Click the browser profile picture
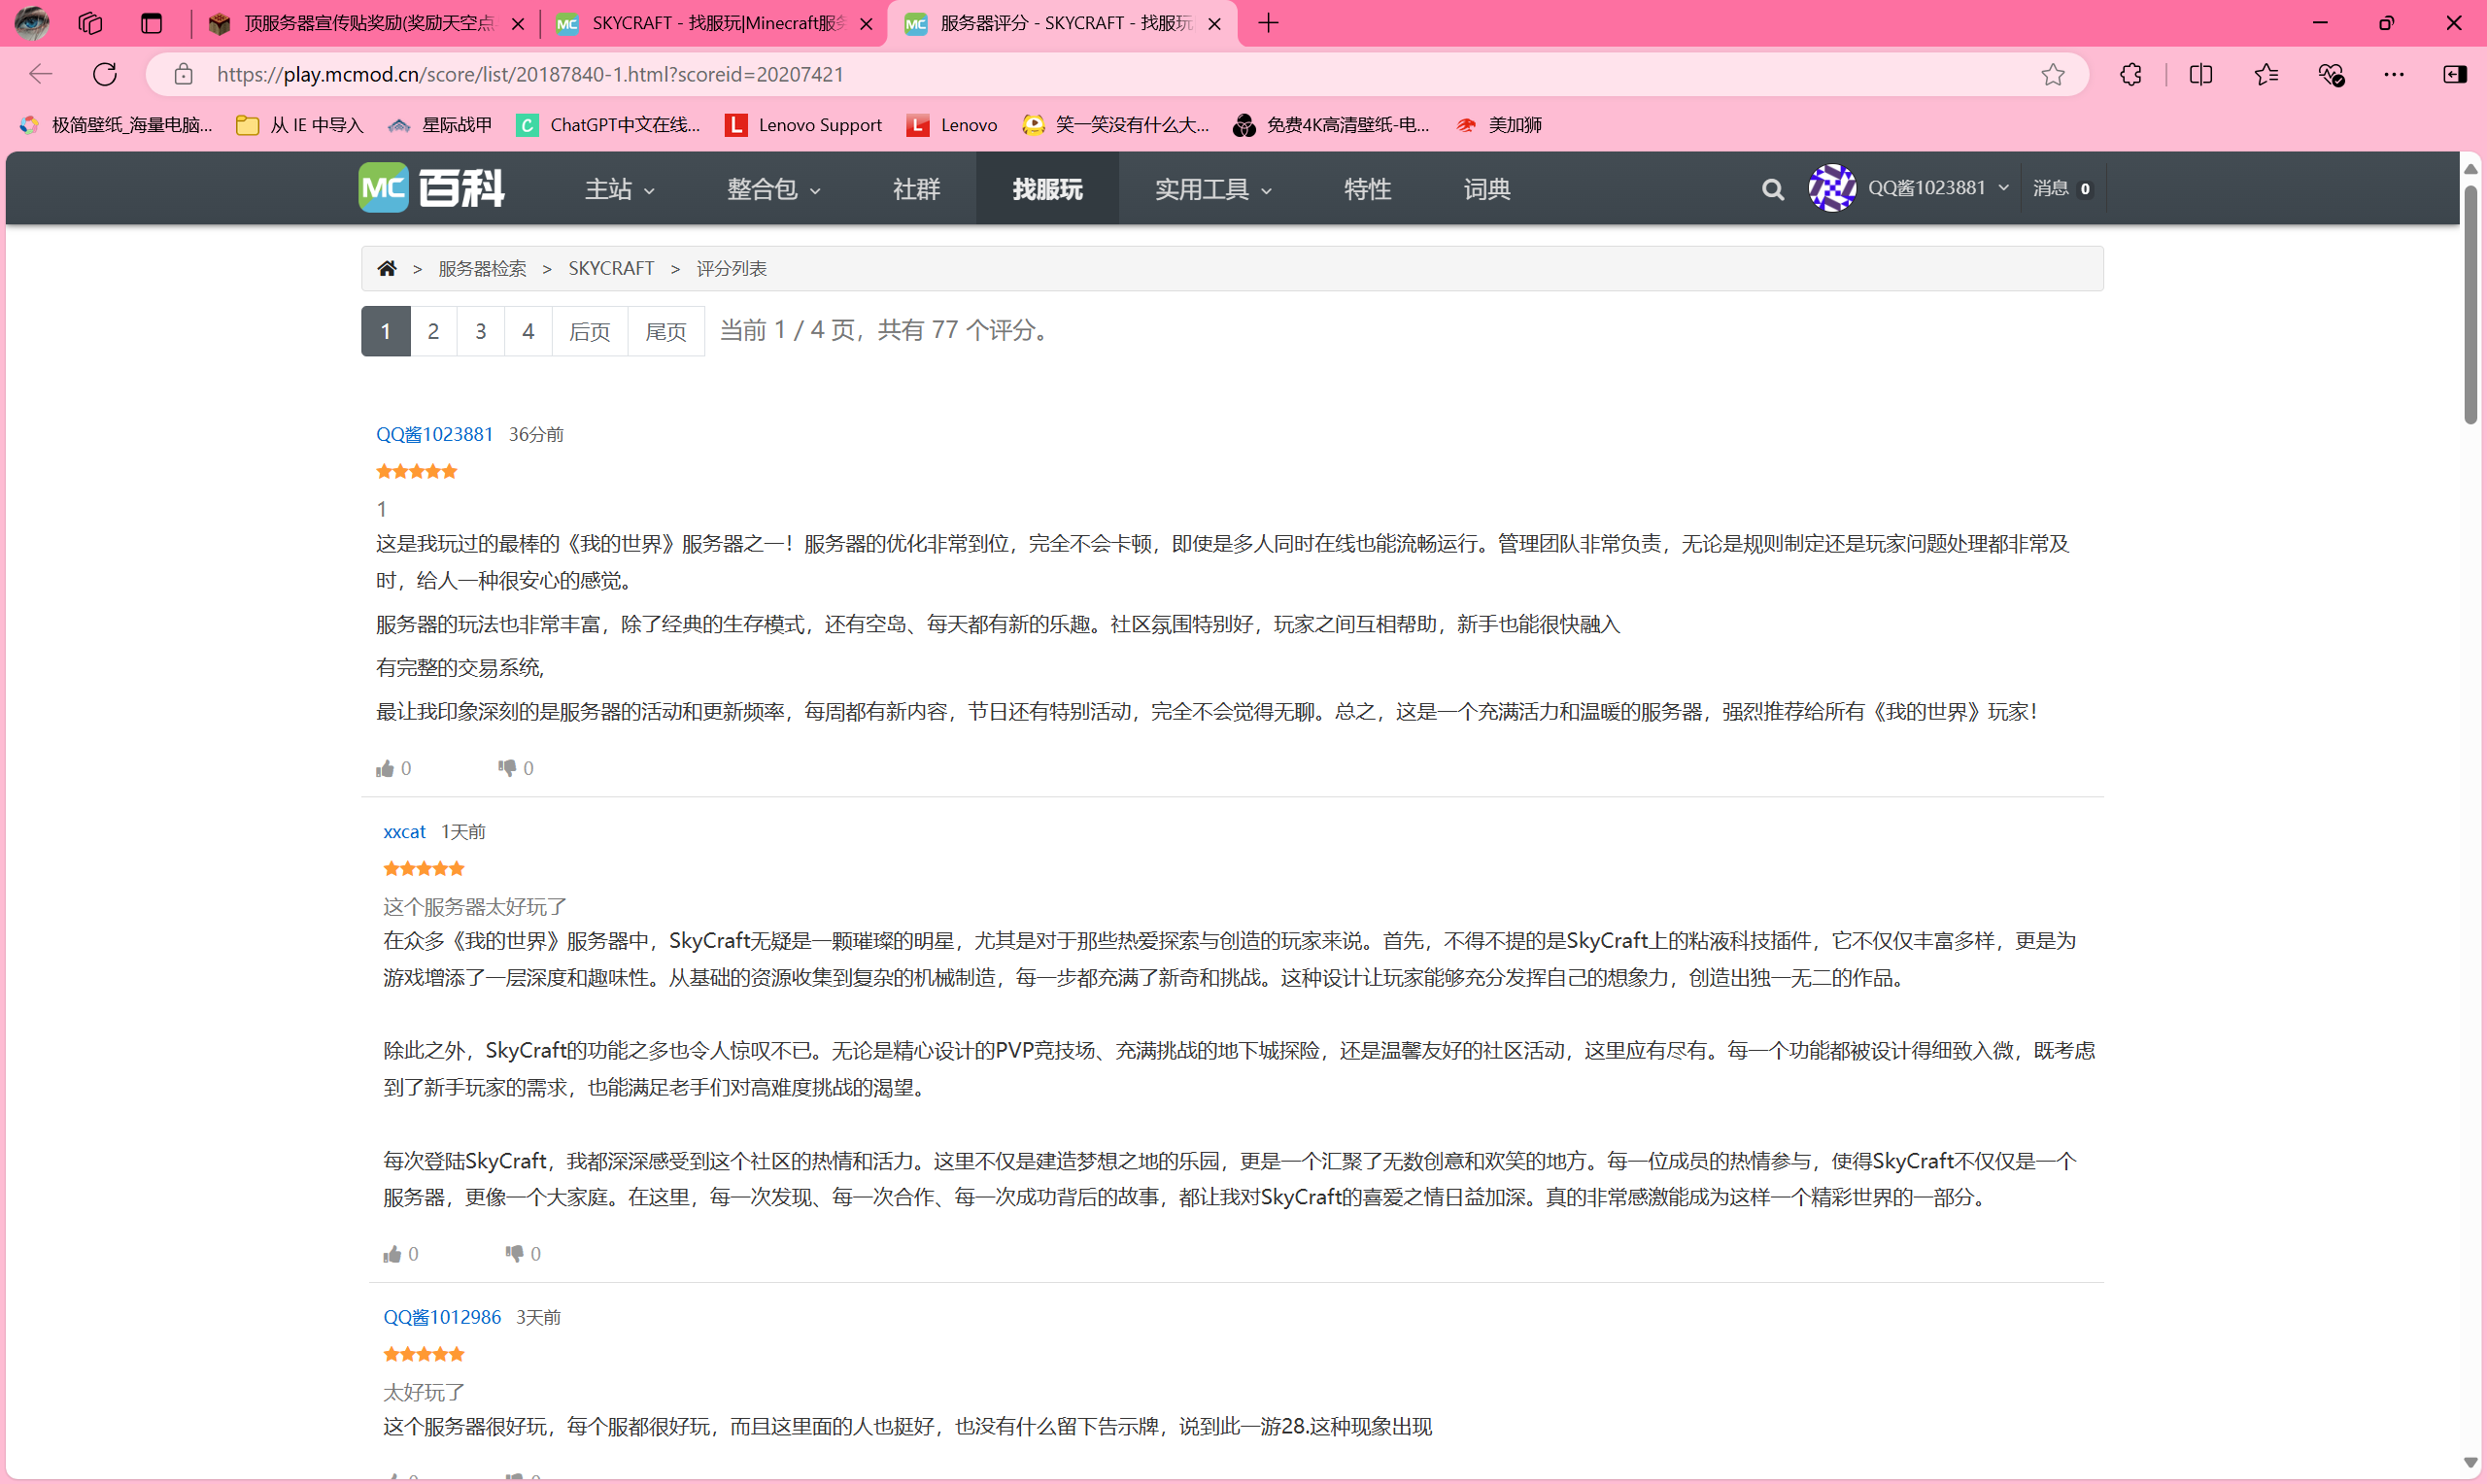Image resolution: width=2487 pixels, height=1484 pixels. (31, 22)
